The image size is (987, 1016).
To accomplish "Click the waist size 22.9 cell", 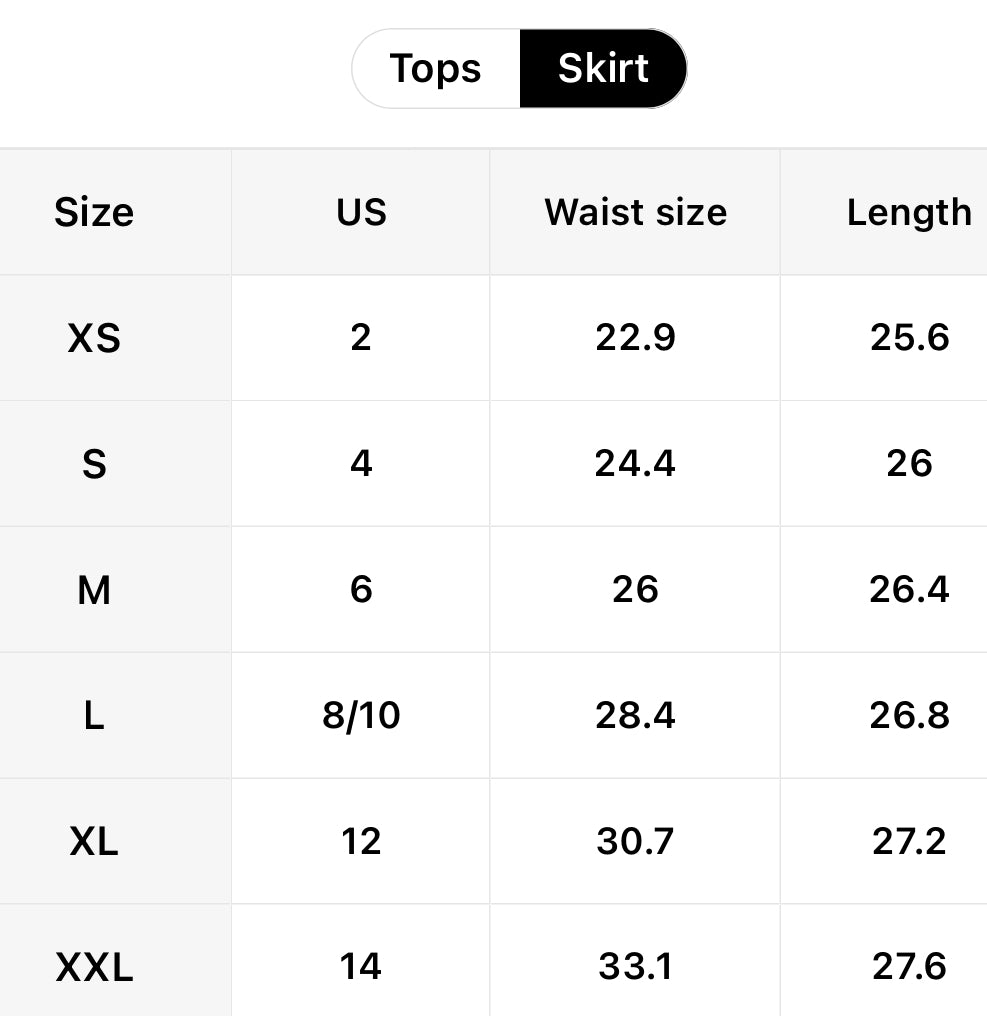I will click(x=634, y=338).
